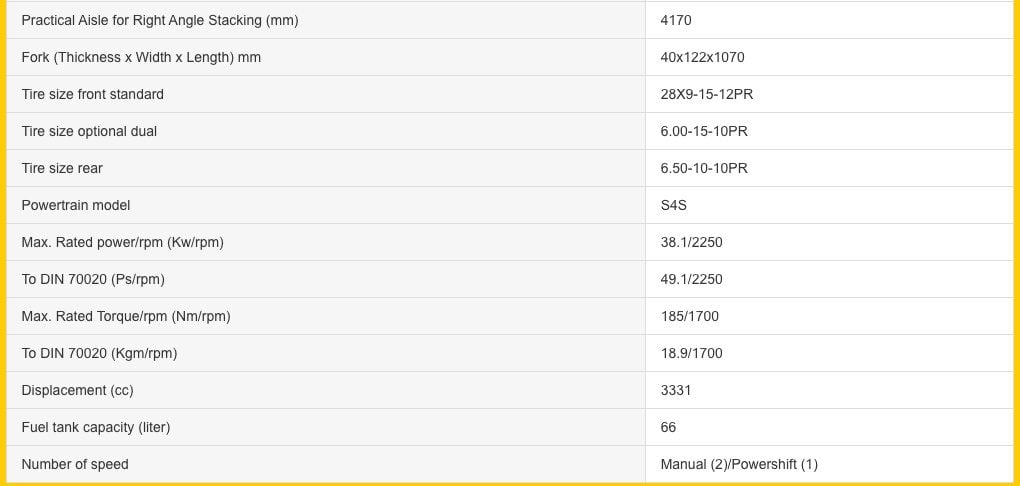Viewport: 1020px width, 486px height.
Task: Select the Fork Thickness x Width x Length label
Action: point(141,57)
